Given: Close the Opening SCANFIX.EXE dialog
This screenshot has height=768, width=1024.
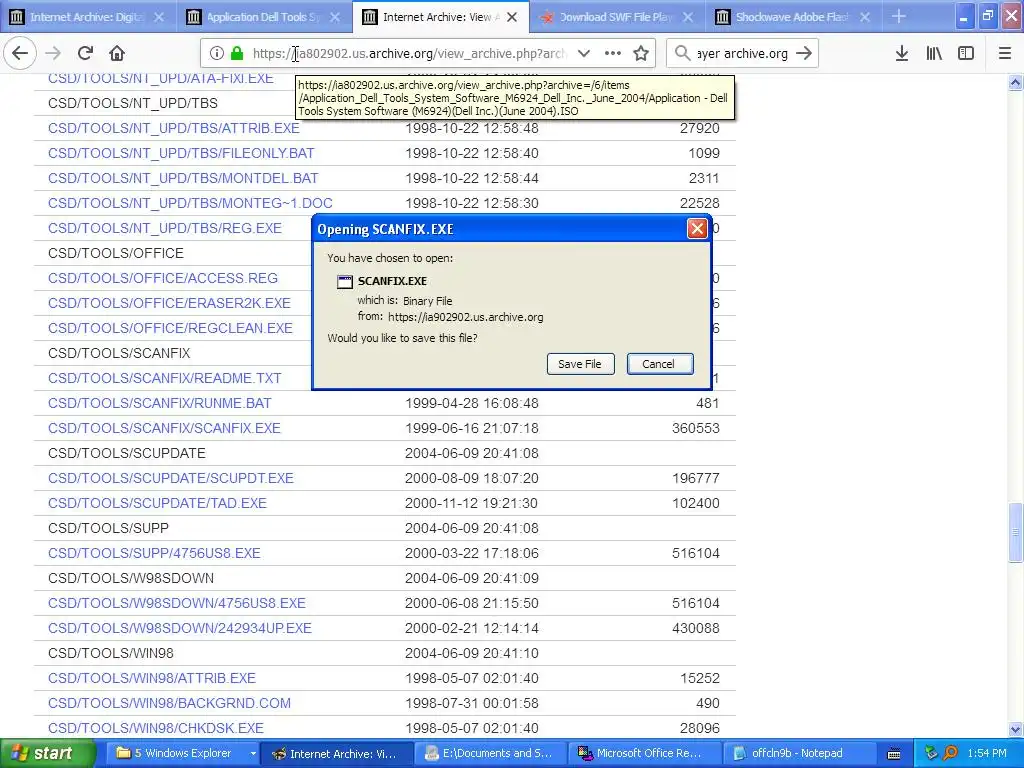Looking at the screenshot, I should pyautogui.click(x=697, y=229).
